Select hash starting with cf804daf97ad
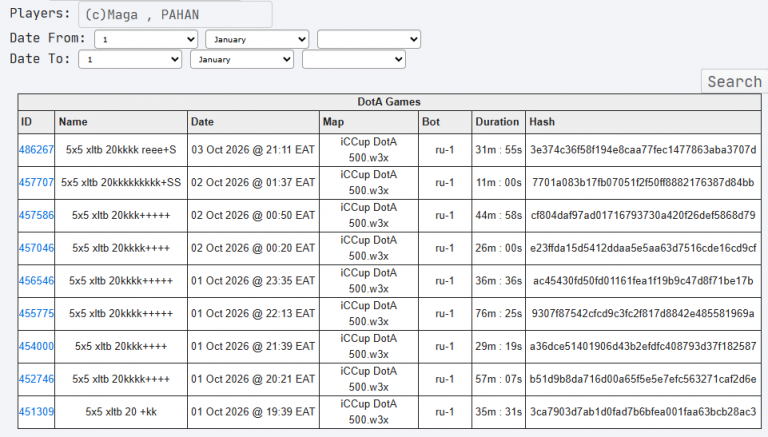 coord(643,215)
